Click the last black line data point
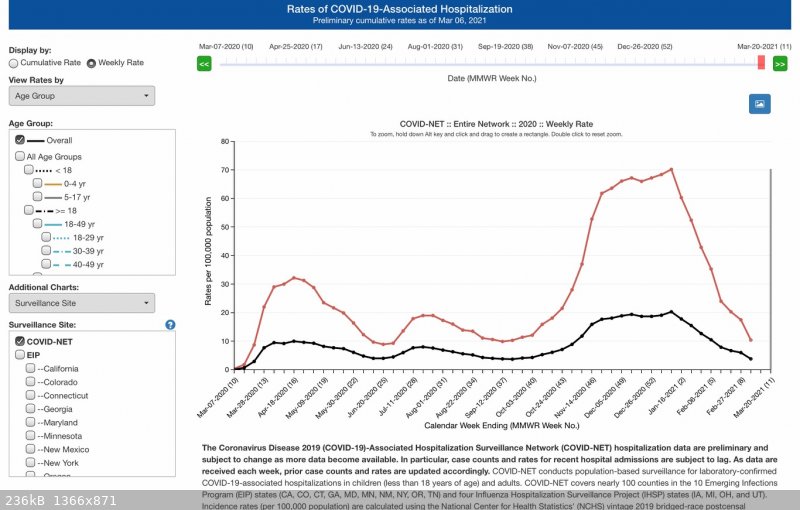Viewport: 800px width, 510px height. [751, 359]
